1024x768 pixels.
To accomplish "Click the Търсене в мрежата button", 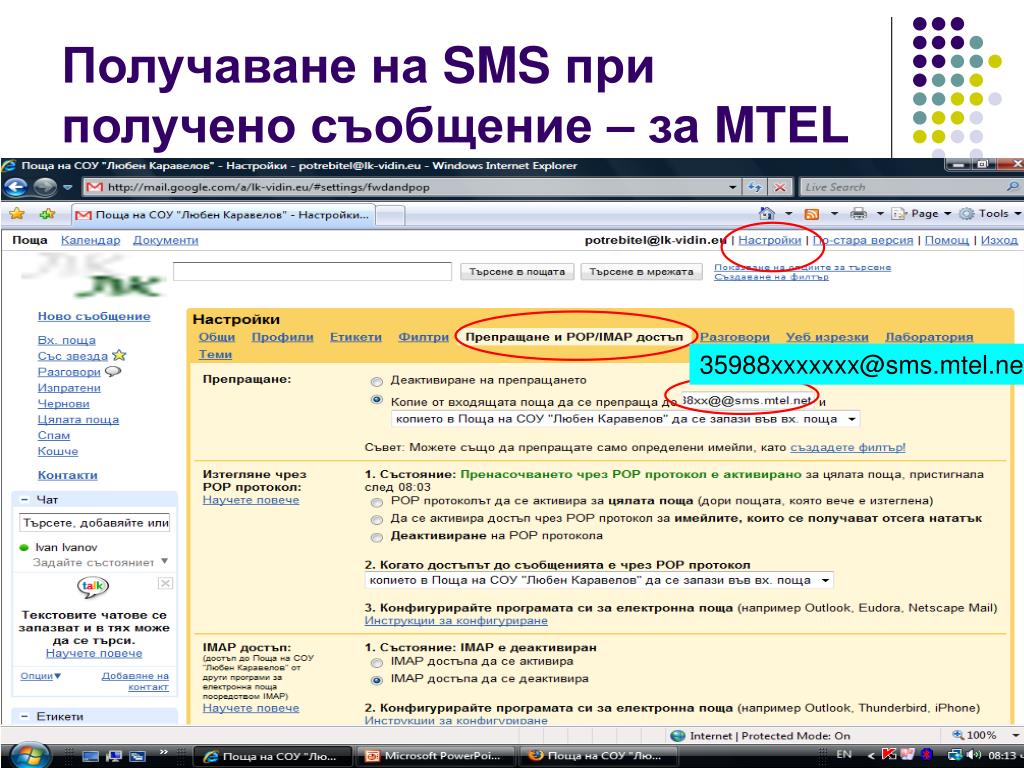I will click(641, 272).
